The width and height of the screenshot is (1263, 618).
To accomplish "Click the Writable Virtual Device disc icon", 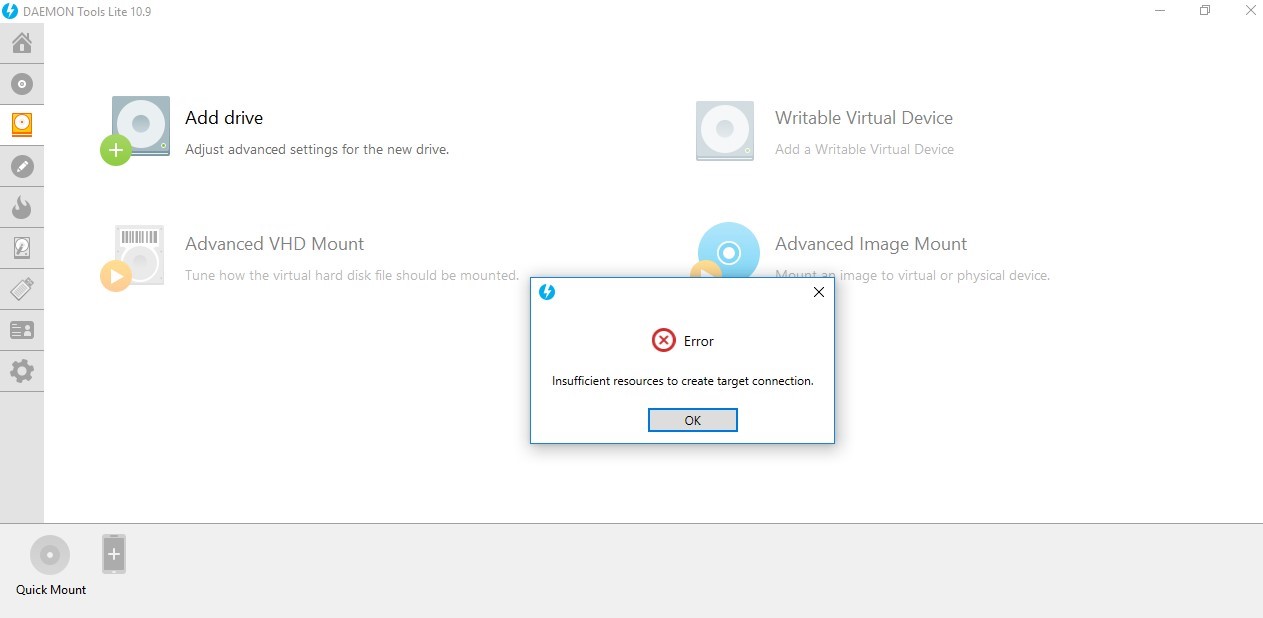I will (x=724, y=130).
